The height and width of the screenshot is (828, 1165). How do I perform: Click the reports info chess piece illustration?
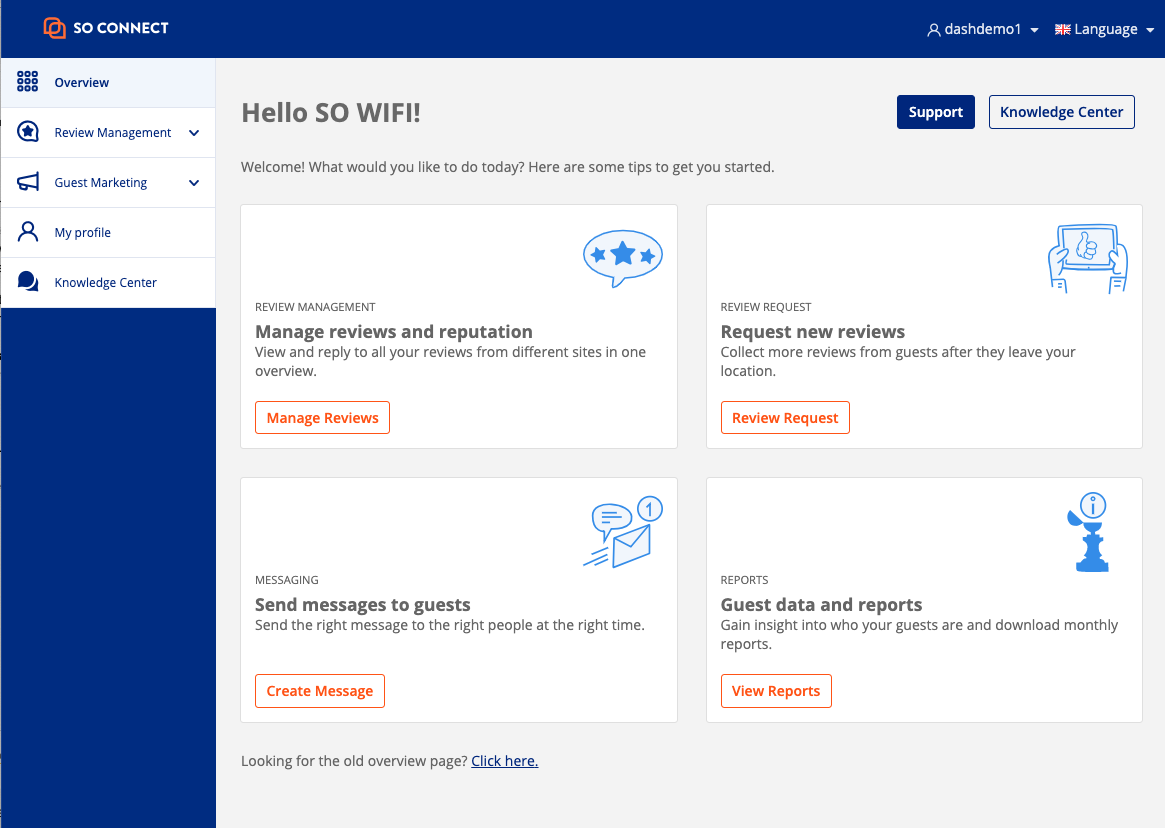(1089, 532)
